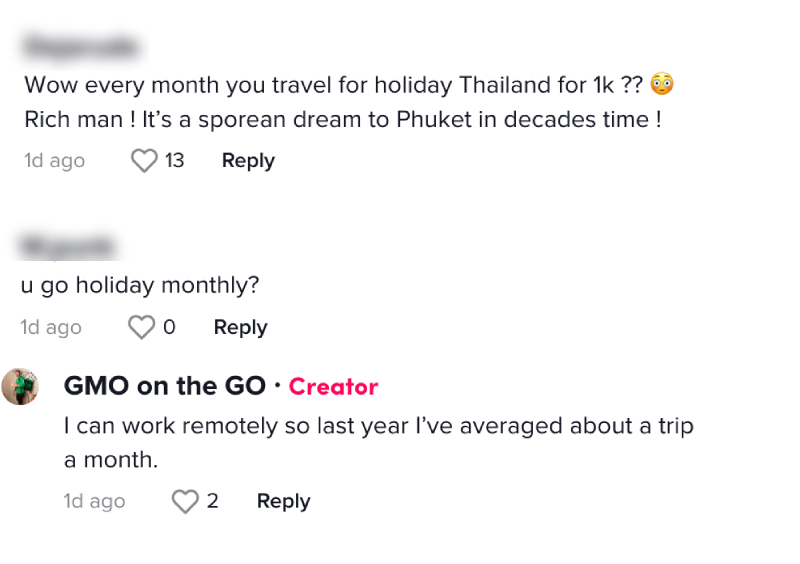Screen dimensions: 800x564
Task: Like the 'u go holiday monthly?' comment
Action: coord(141,327)
